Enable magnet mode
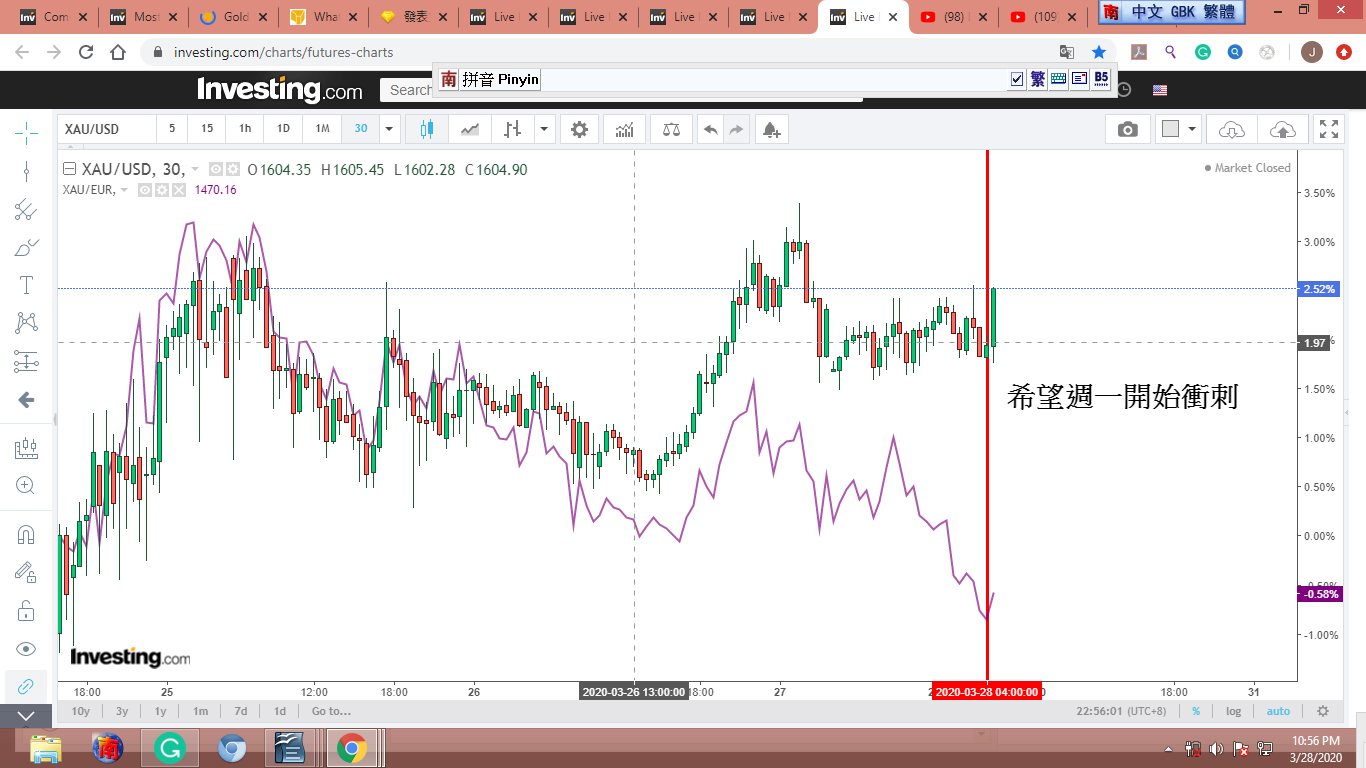 (26, 535)
